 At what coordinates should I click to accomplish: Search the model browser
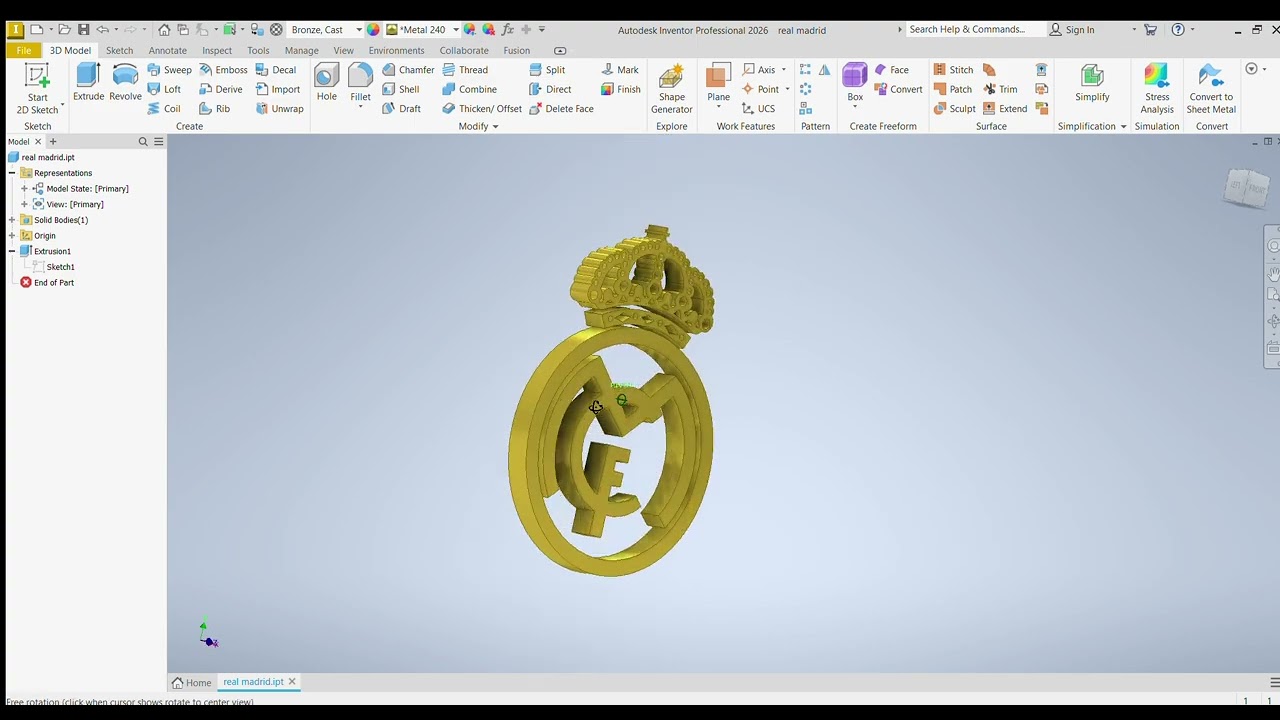coord(143,142)
